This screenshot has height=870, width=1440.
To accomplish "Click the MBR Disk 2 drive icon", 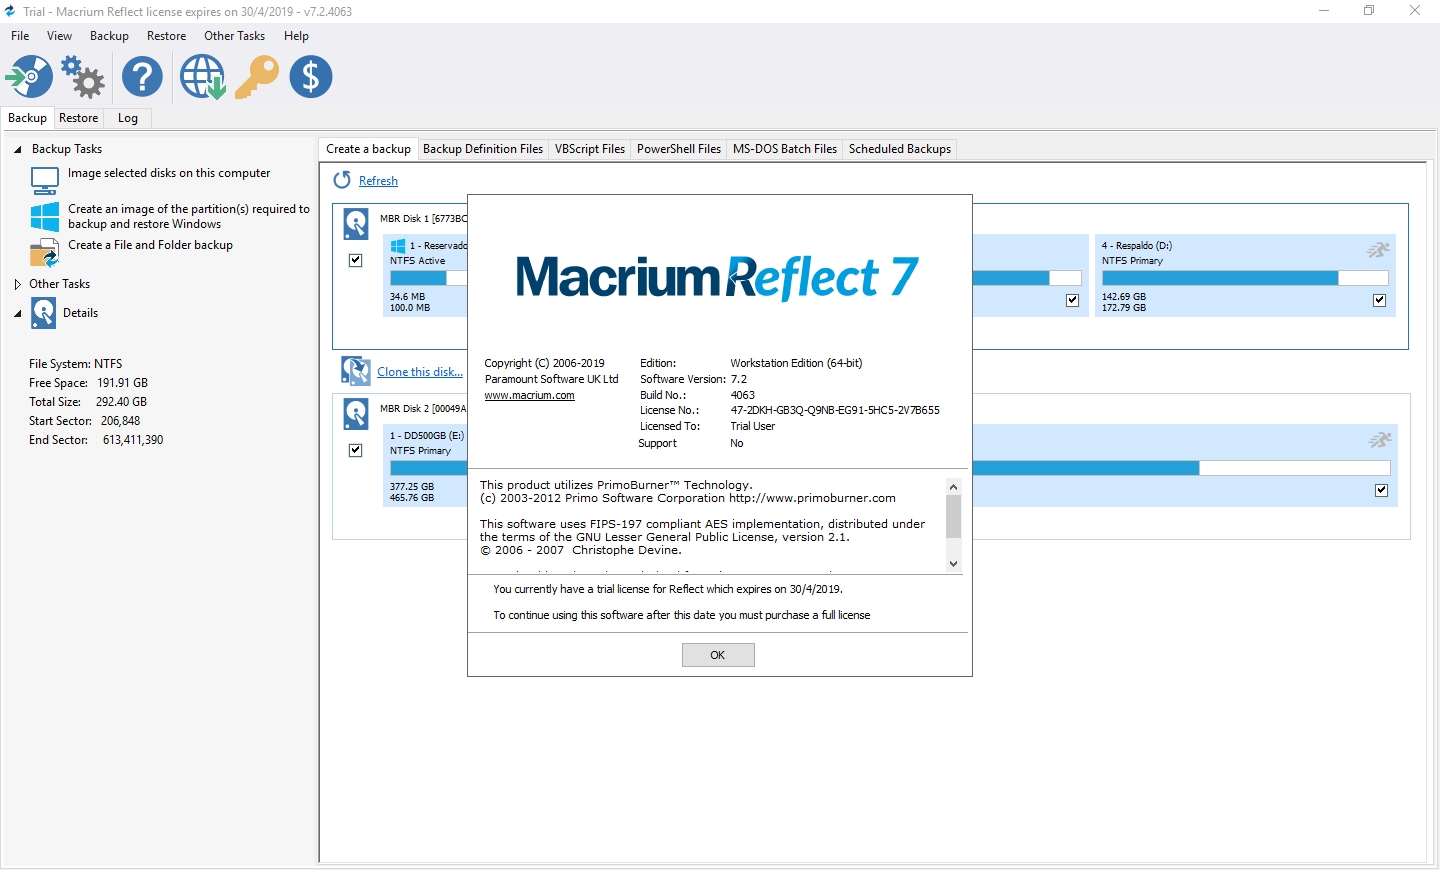I will pyautogui.click(x=356, y=413).
